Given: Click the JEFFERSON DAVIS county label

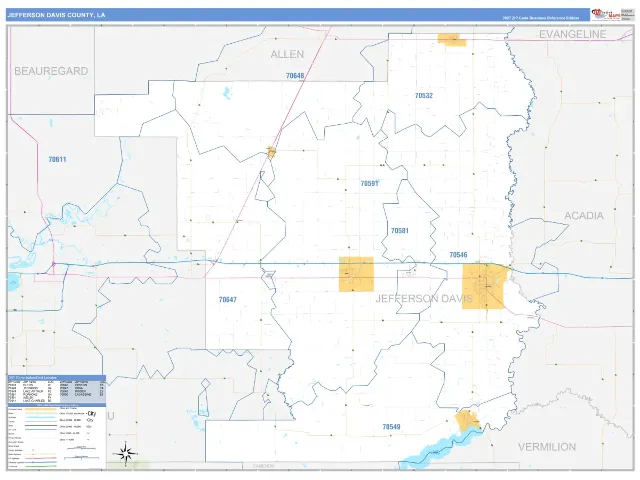Looking at the screenshot, I should point(424,298).
